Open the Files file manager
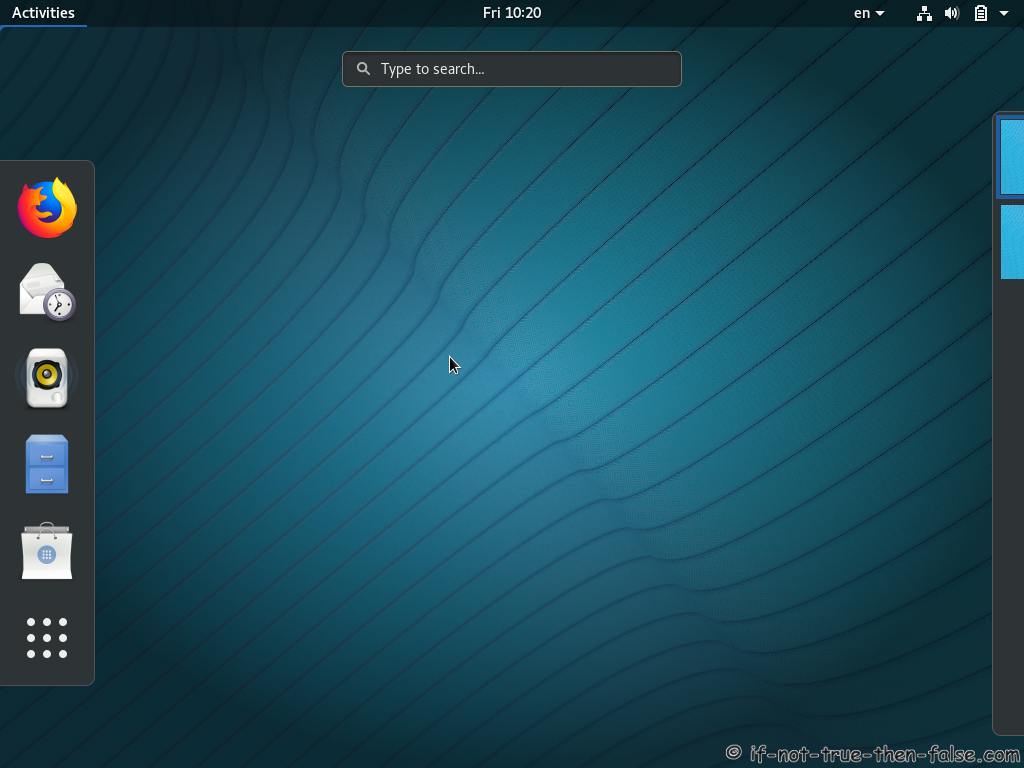Screen dimensions: 1024x768 pyautogui.click(x=47, y=464)
